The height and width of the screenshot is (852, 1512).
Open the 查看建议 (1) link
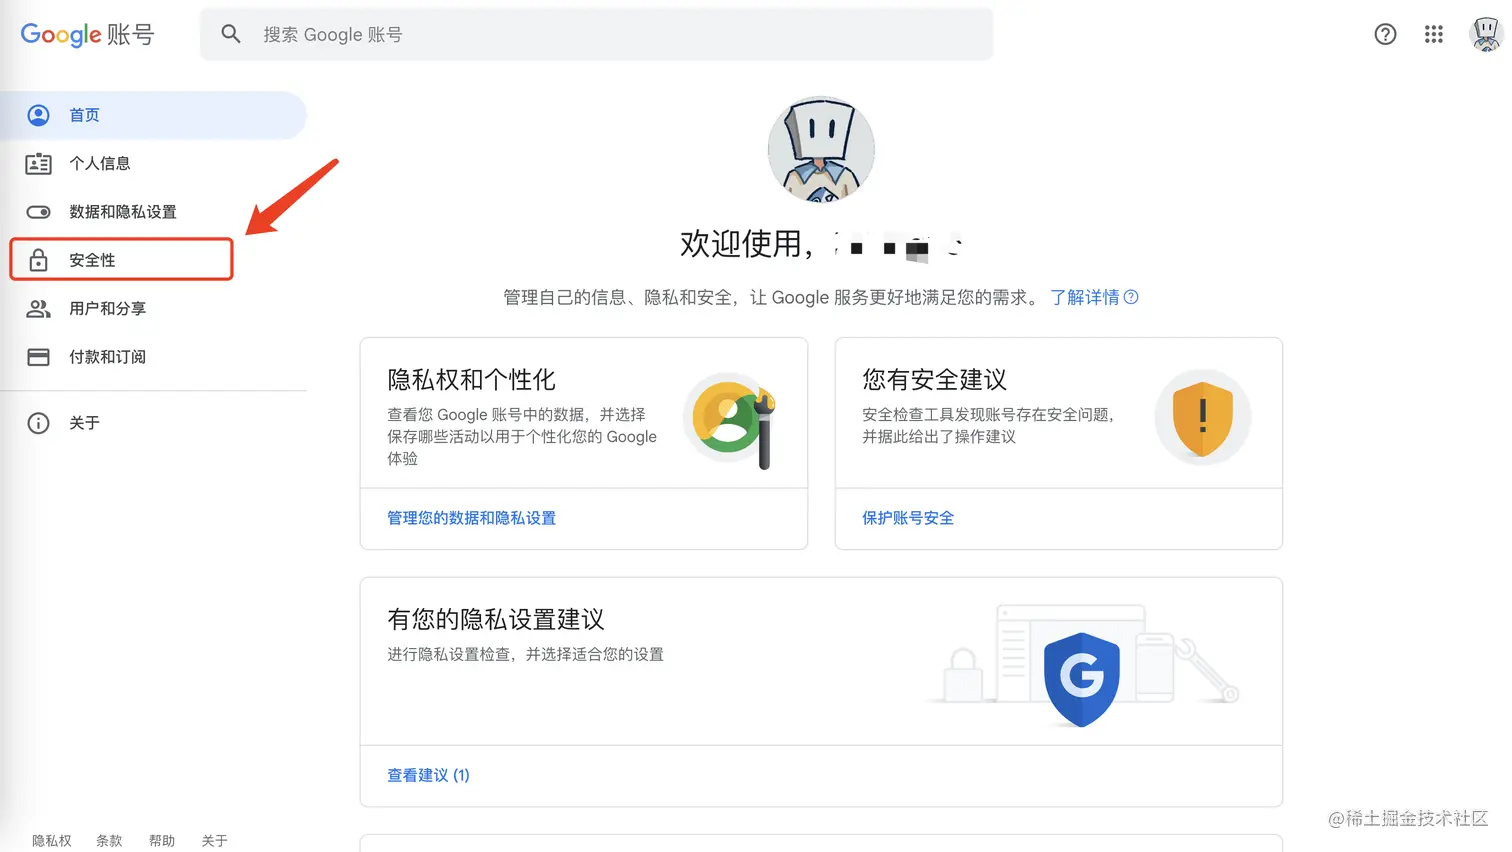428,775
